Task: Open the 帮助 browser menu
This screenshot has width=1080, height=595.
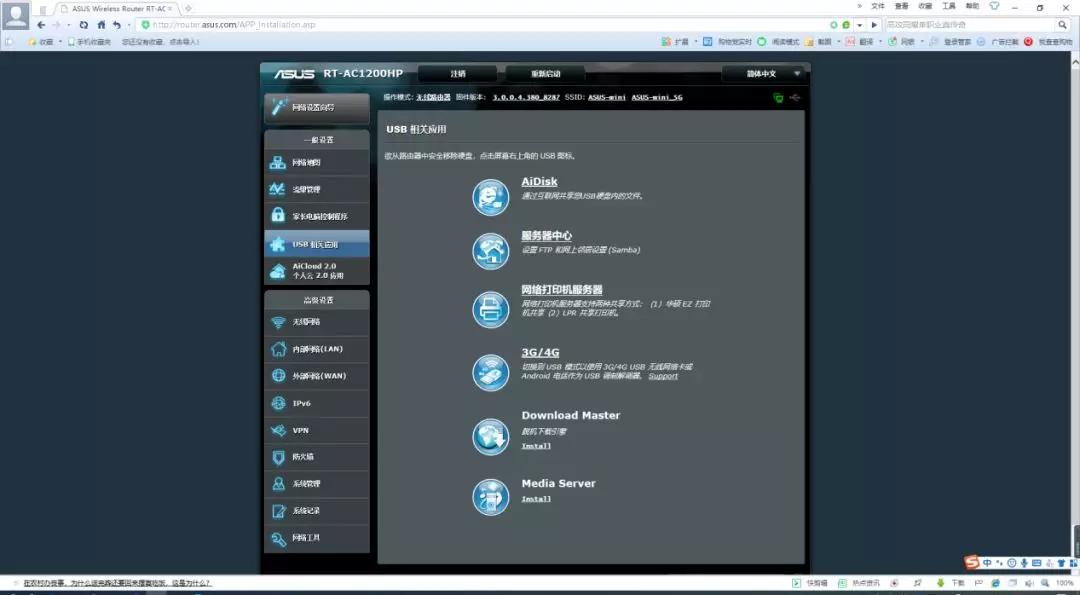Action: (973, 6)
